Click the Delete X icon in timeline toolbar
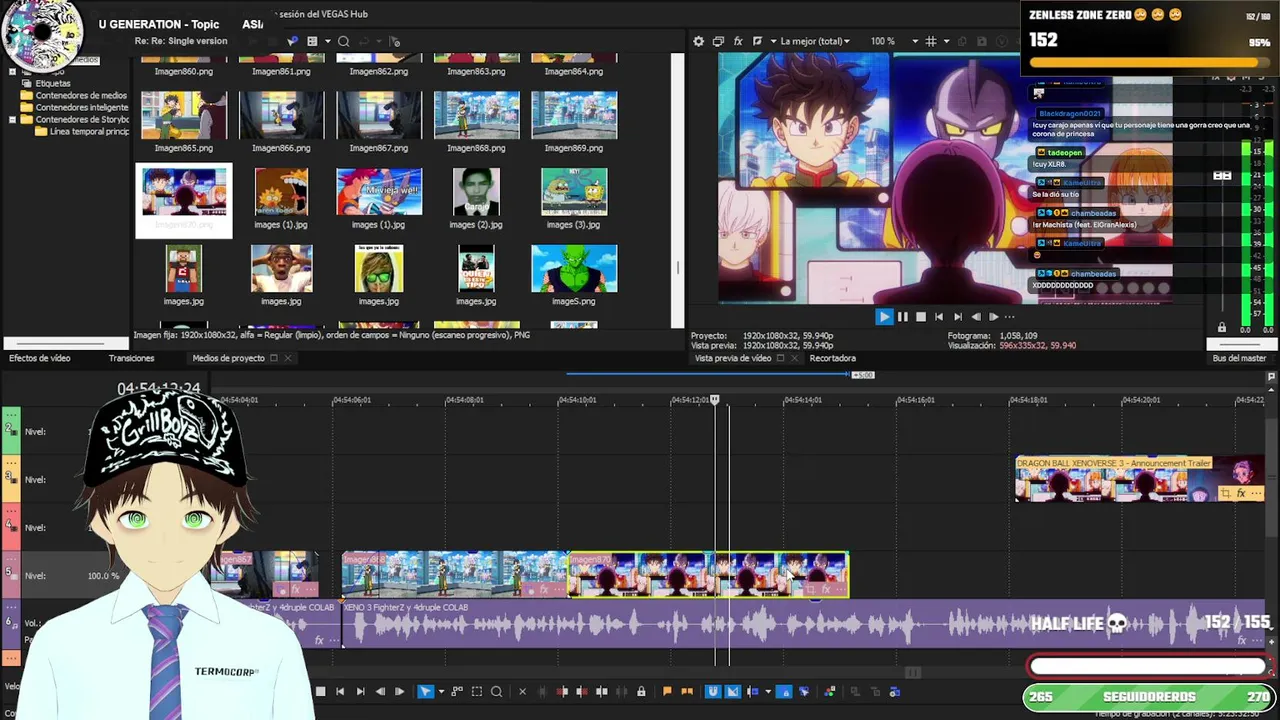The height and width of the screenshot is (720, 1280). (522, 691)
